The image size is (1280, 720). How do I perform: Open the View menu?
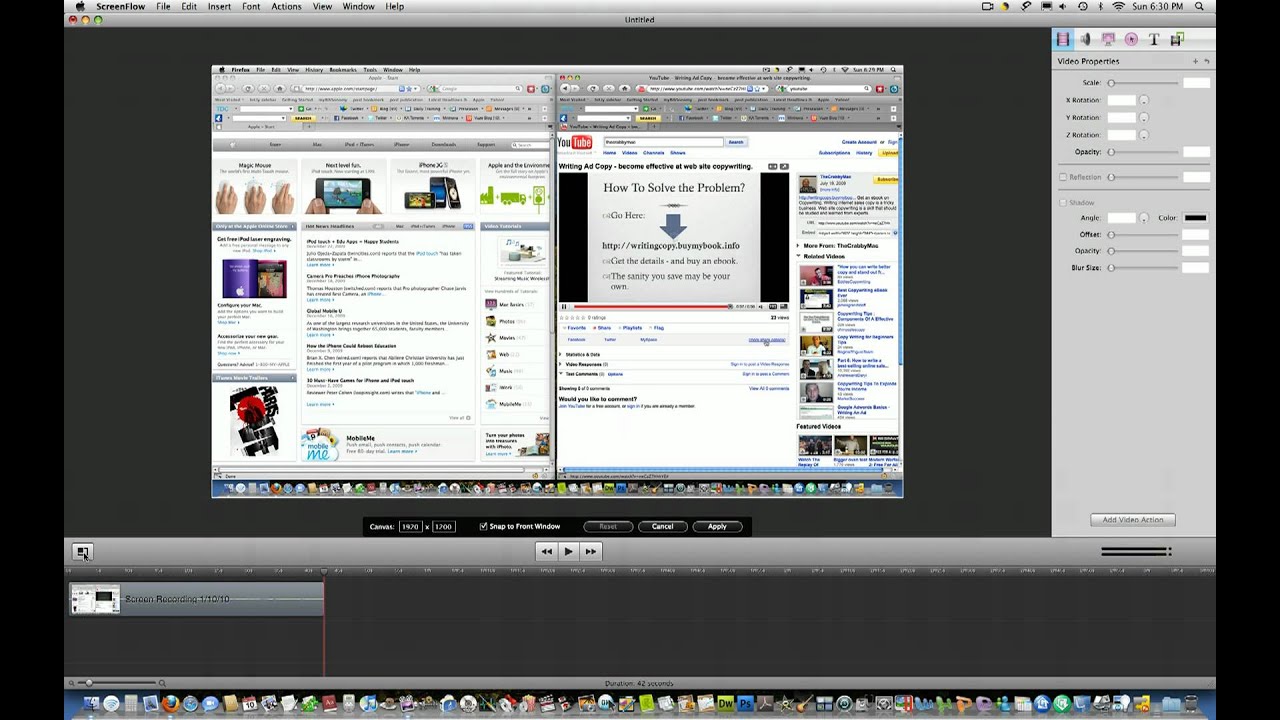coord(322,6)
